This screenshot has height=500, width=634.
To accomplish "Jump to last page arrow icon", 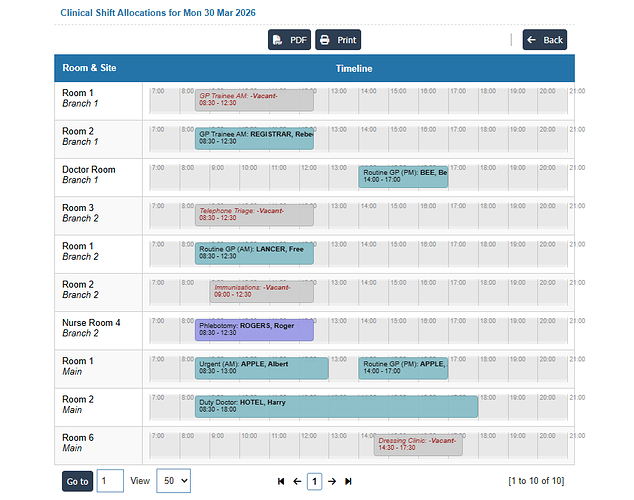I will coord(348,481).
